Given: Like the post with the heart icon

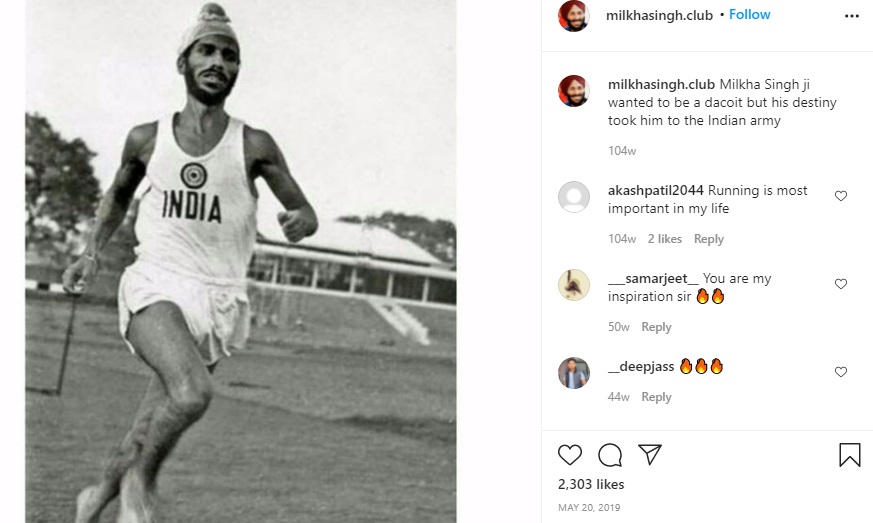Looking at the screenshot, I should pyautogui.click(x=570, y=455).
